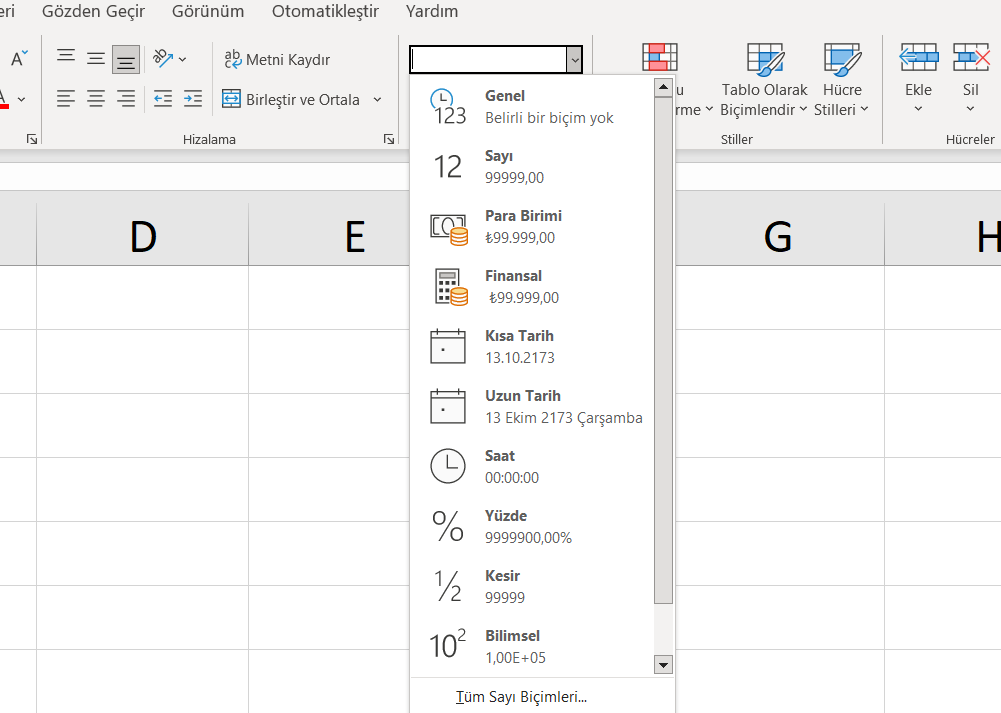Viewport: 1001px width, 713px height.
Task: Expand the Ekle dropdown arrow
Action: (x=918, y=109)
